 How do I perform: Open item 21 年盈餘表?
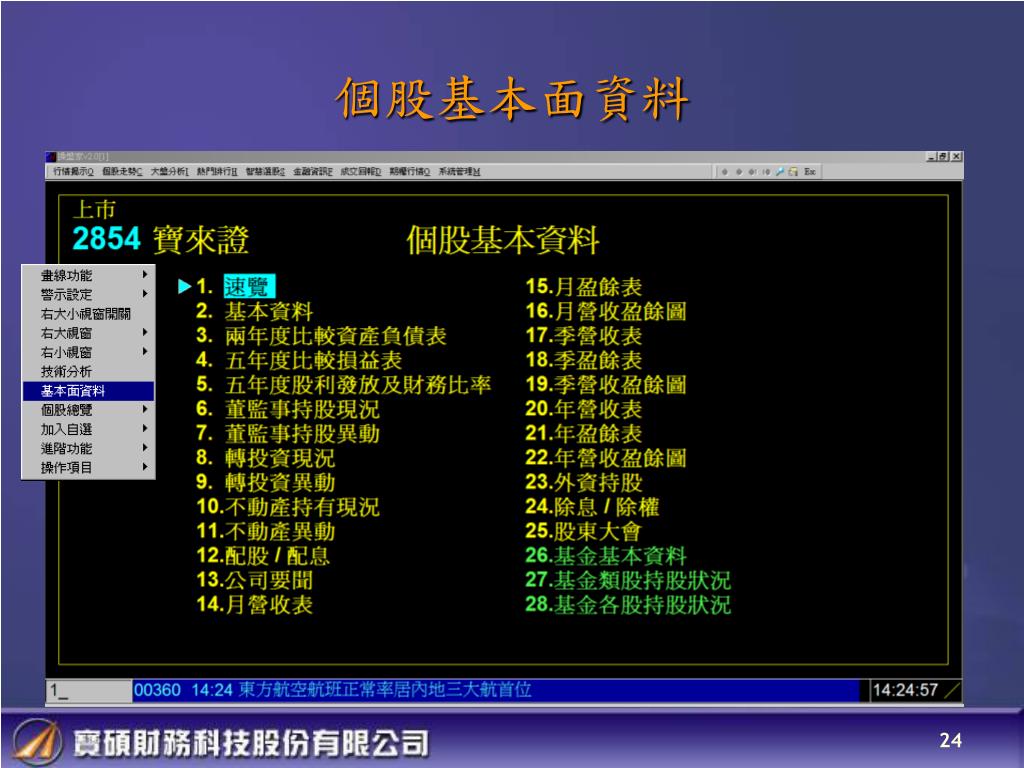pos(584,434)
